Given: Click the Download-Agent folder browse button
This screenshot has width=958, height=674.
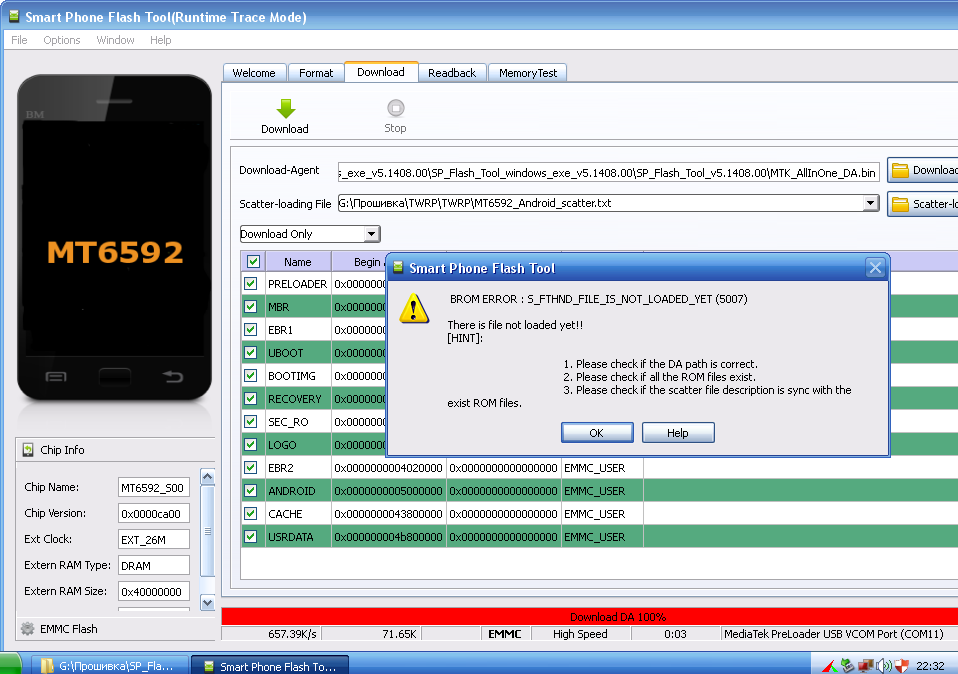Looking at the screenshot, I should click(921, 171).
